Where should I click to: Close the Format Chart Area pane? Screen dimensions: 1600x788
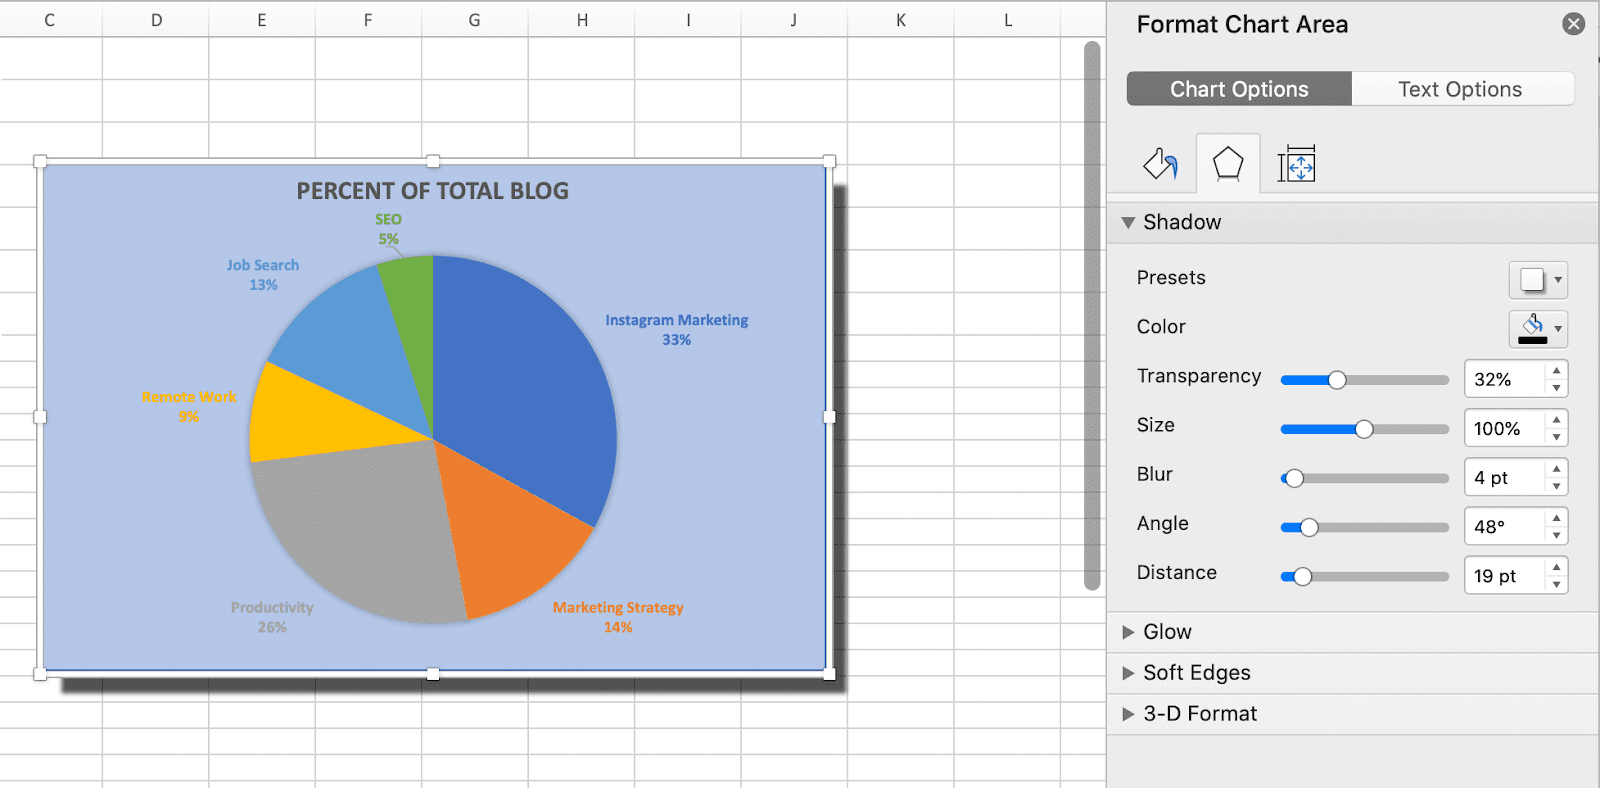point(1574,24)
